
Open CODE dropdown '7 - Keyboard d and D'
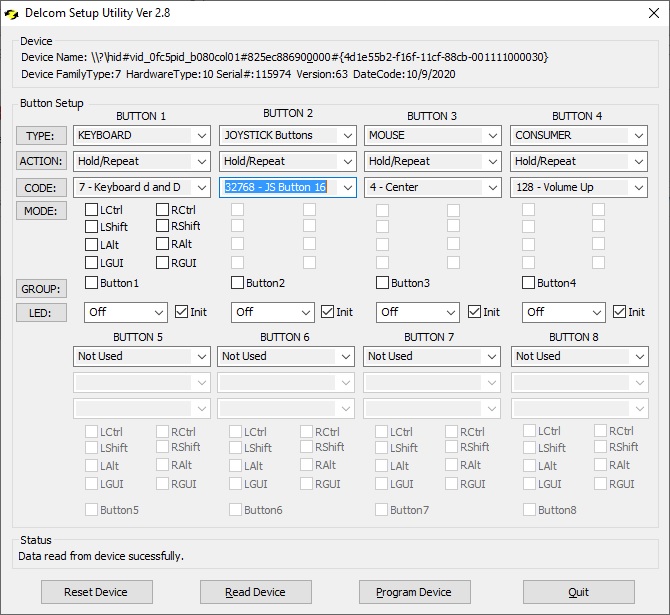[x=142, y=187]
